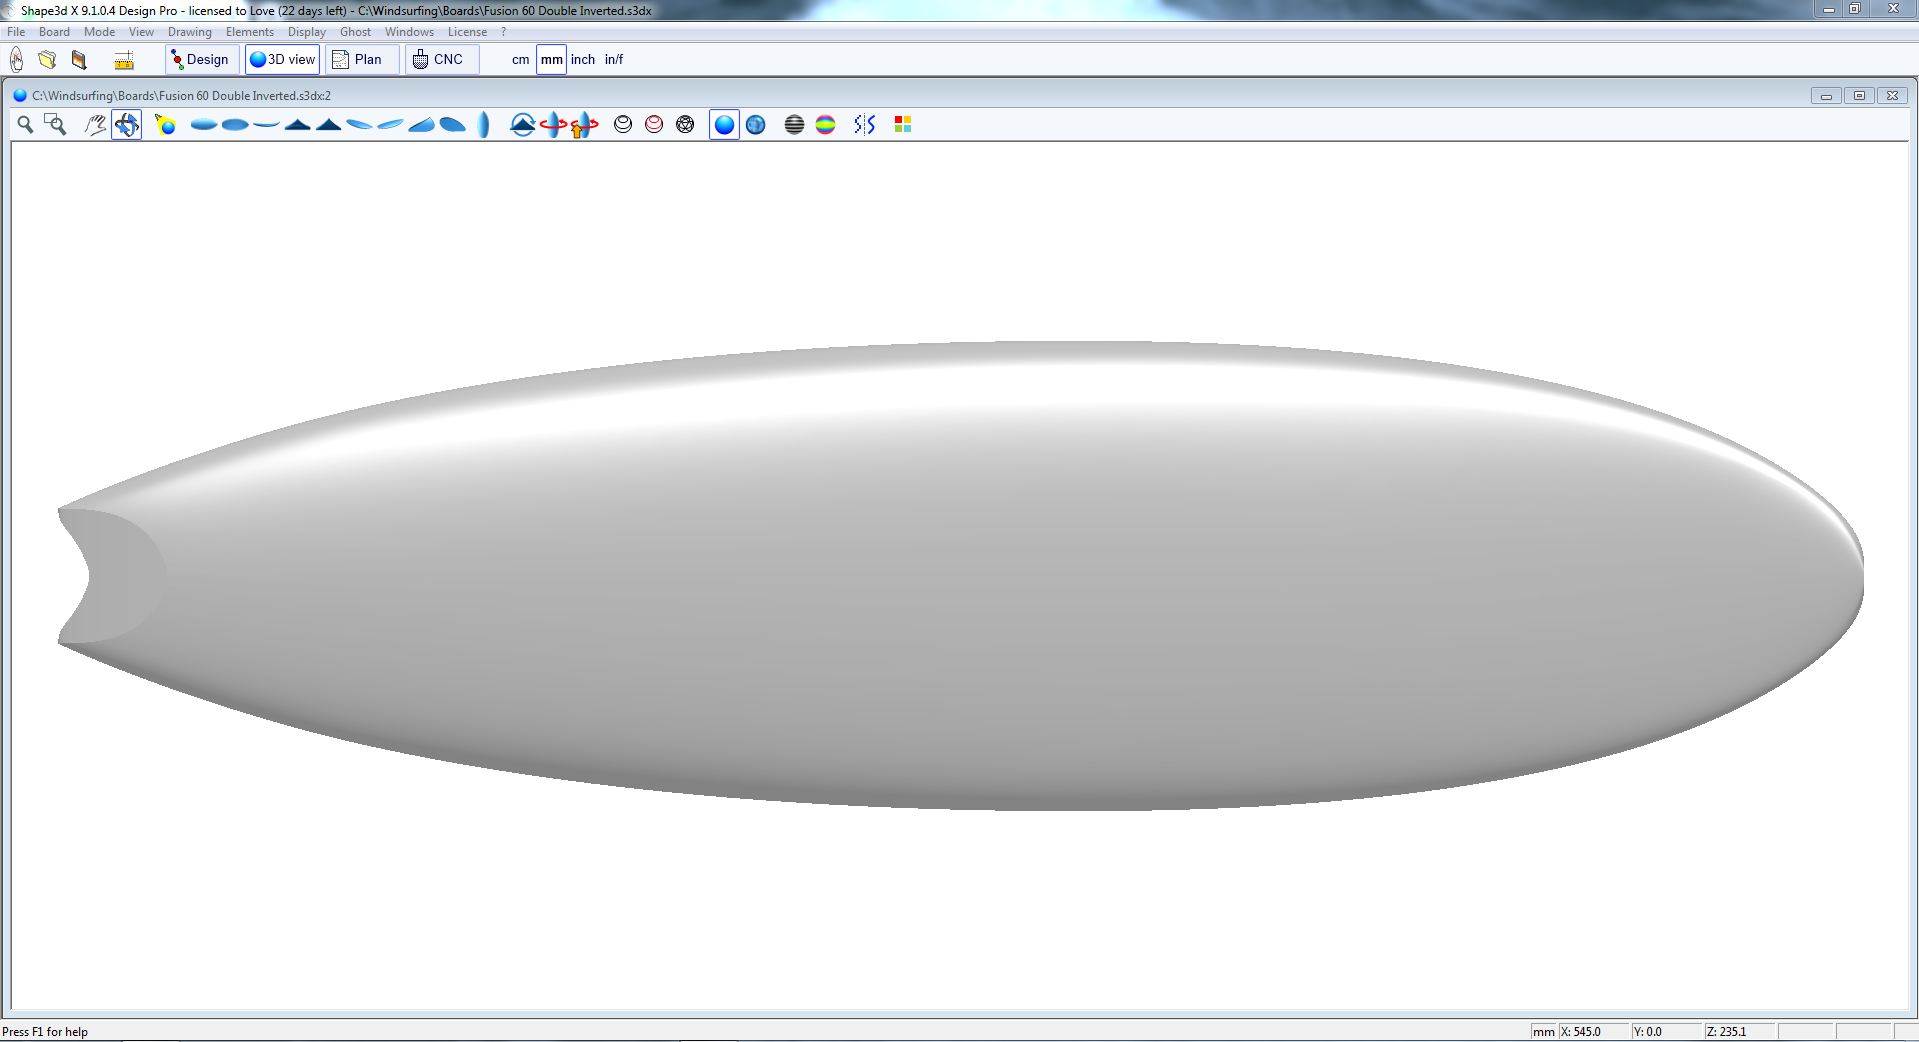Open the multicolor grid squares icon
Image resolution: width=1919 pixels, height=1042 pixels.
[x=902, y=124]
